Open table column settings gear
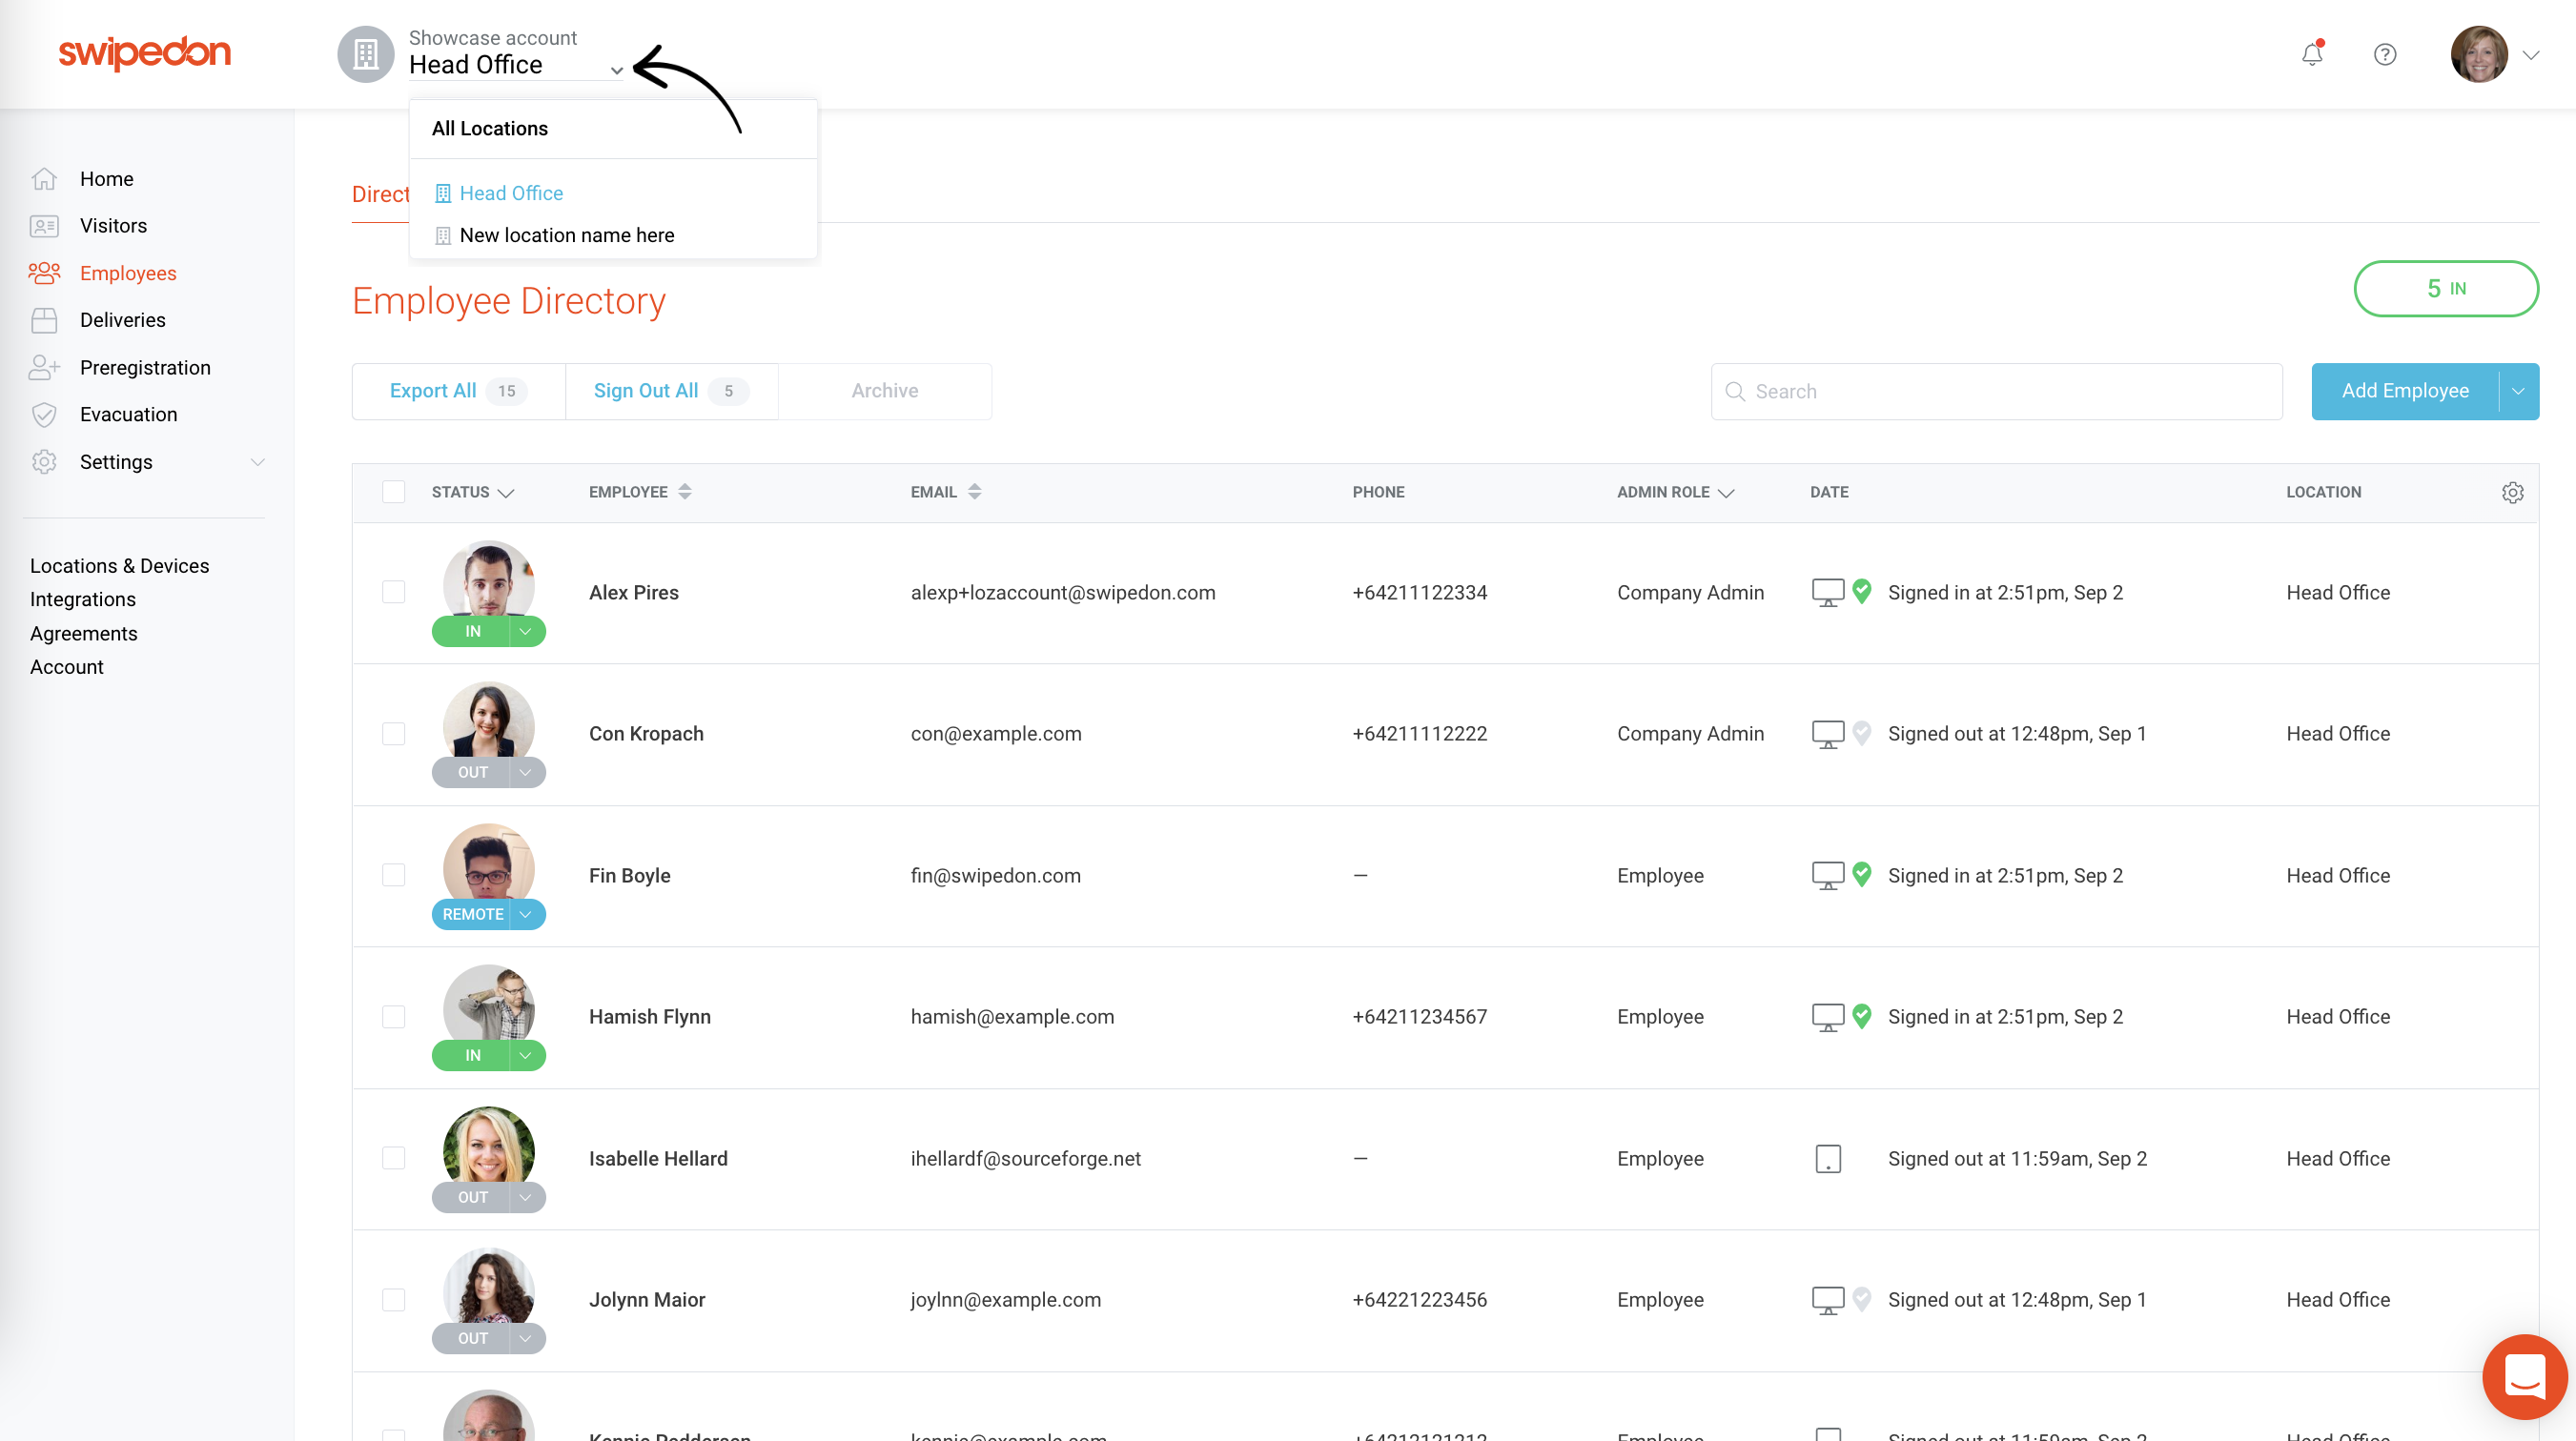Viewport: 2576px width, 1441px height. (2512, 492)
